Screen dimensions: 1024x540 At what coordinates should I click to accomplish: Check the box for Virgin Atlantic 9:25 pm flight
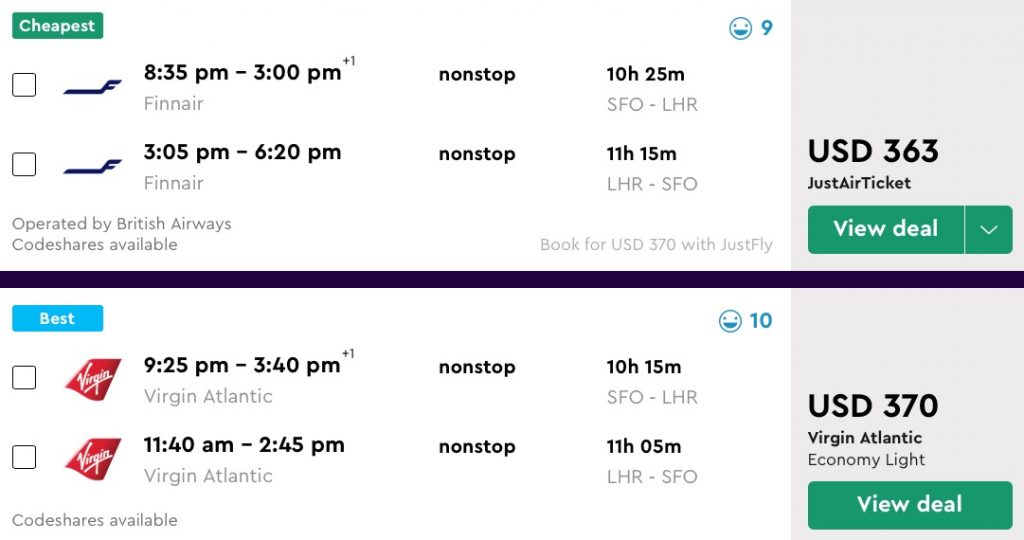[x=24, y=377]
